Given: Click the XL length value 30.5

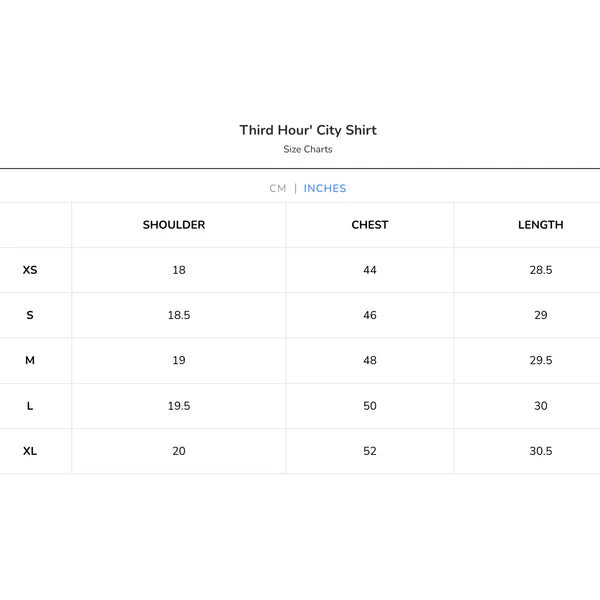Looking at the screenshot, I should 541,451.
